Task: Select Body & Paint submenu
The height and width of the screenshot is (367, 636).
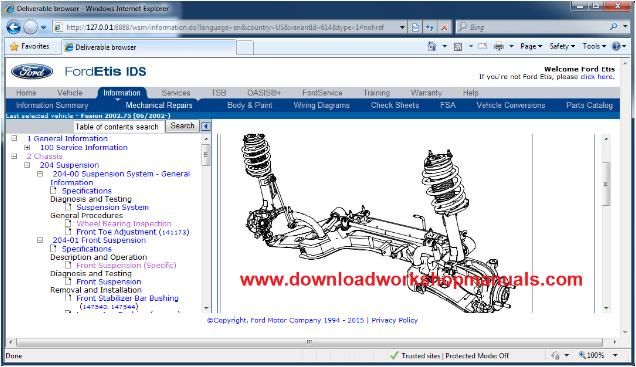Action: pyautogui.click(x=250, y=105)
